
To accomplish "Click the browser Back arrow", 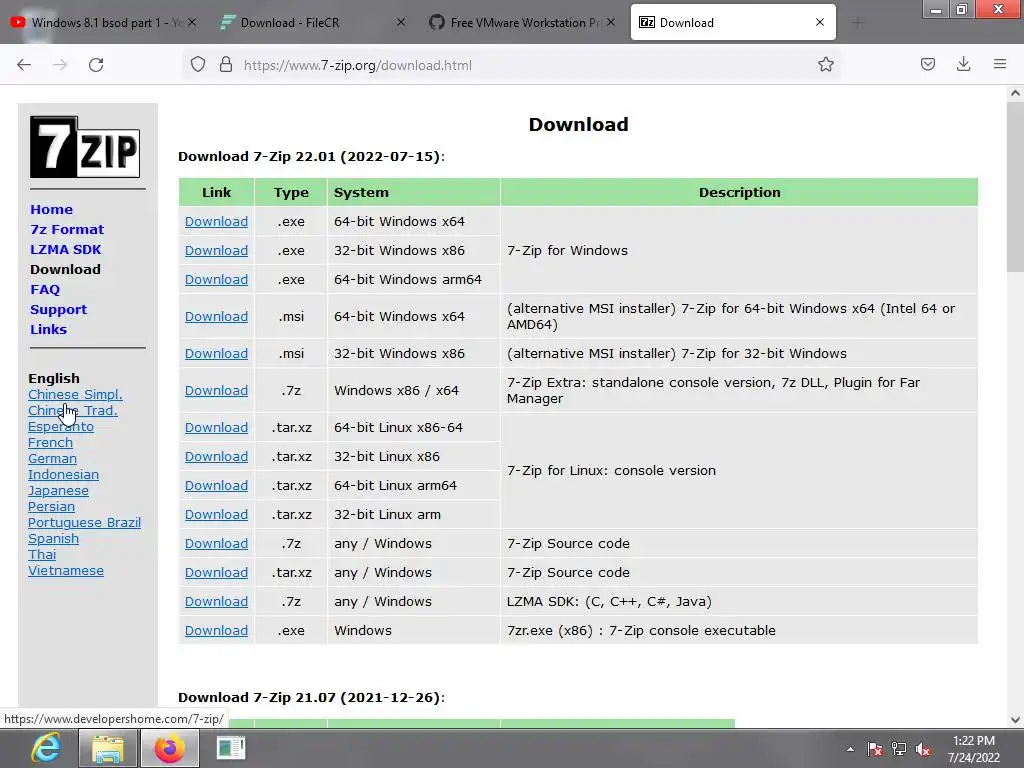I will (24, 65).
